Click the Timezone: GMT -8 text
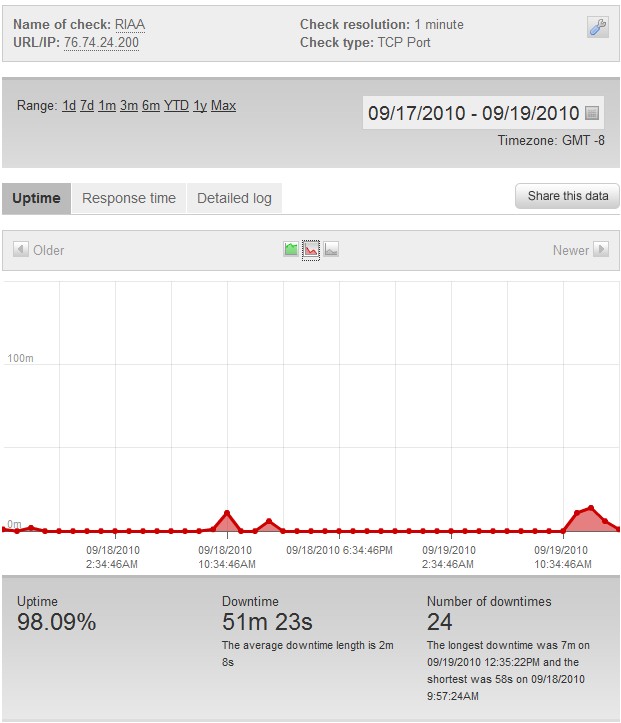This screenshot has height=723, width=621. click(x=551, y=140)
